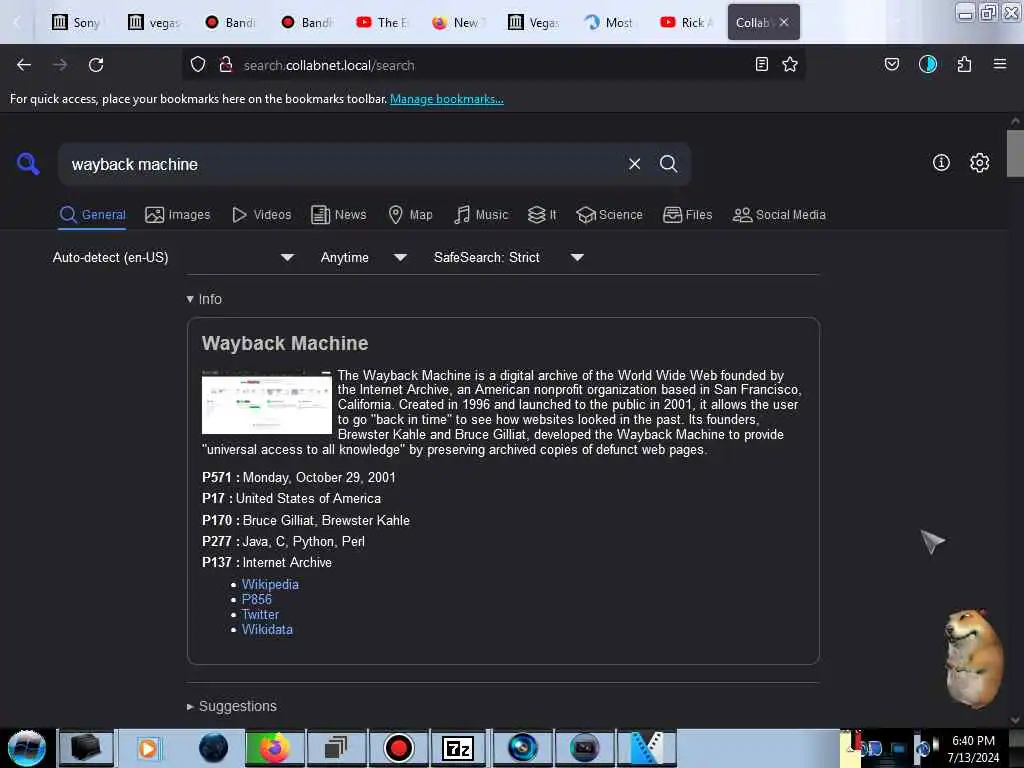This screenshot has height=768, width=1024.
Task: Open the shield tracking protection icon
Action: 198,64
